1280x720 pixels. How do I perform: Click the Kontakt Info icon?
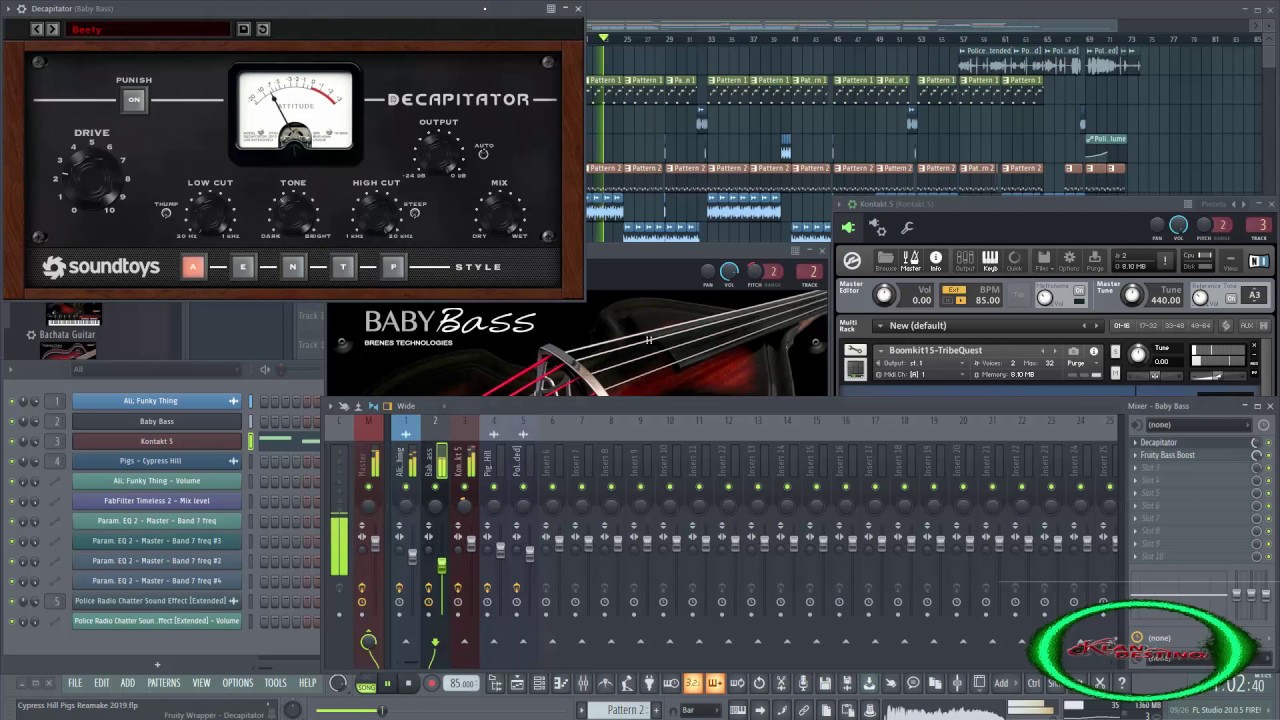(936, 261)
